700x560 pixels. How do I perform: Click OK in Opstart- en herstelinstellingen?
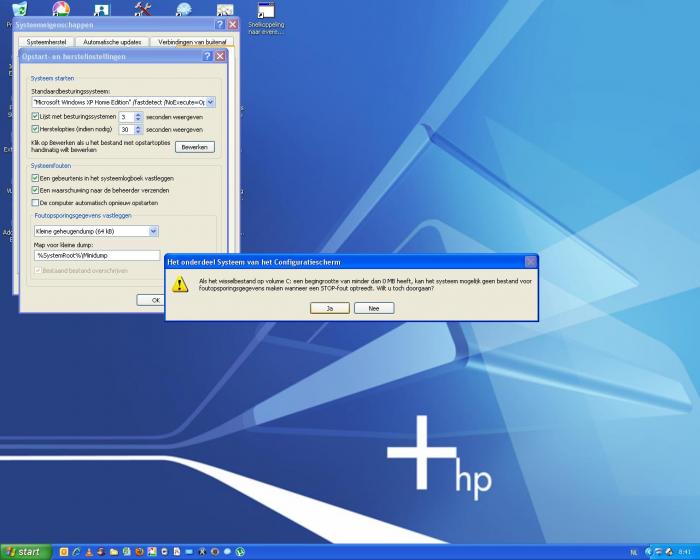[151, 300]
